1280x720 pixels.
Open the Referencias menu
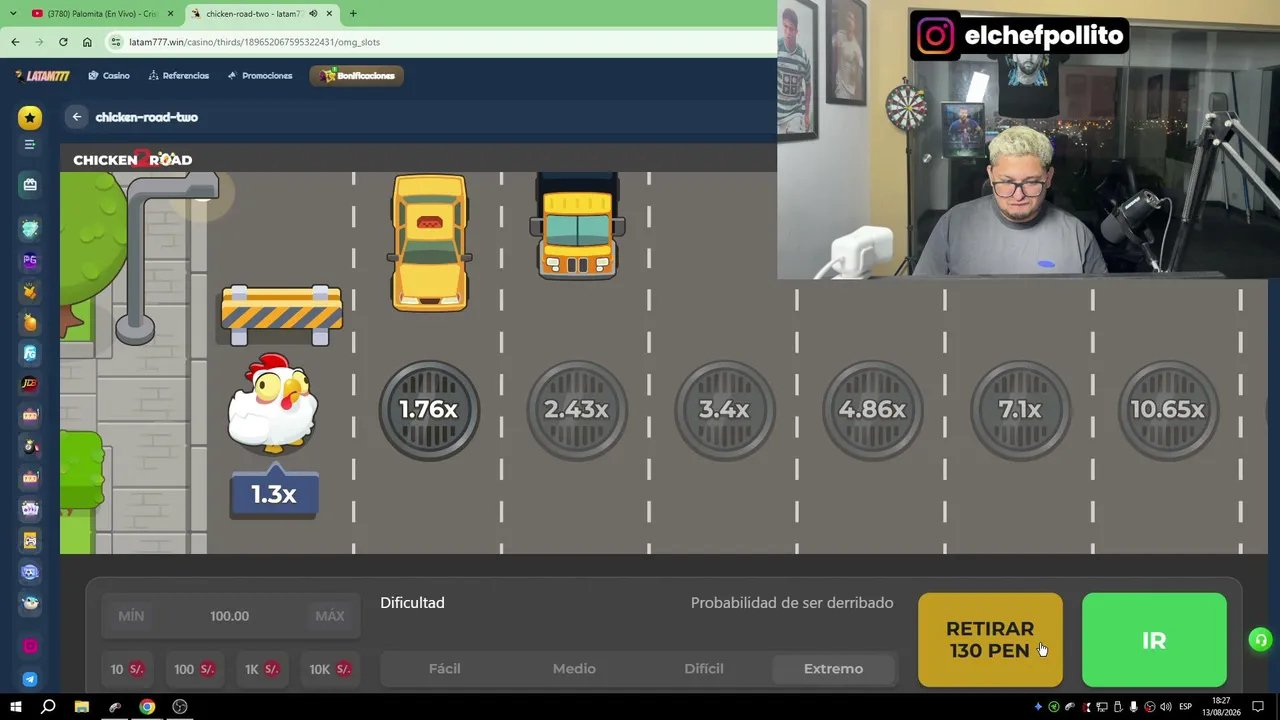[179, 76]
